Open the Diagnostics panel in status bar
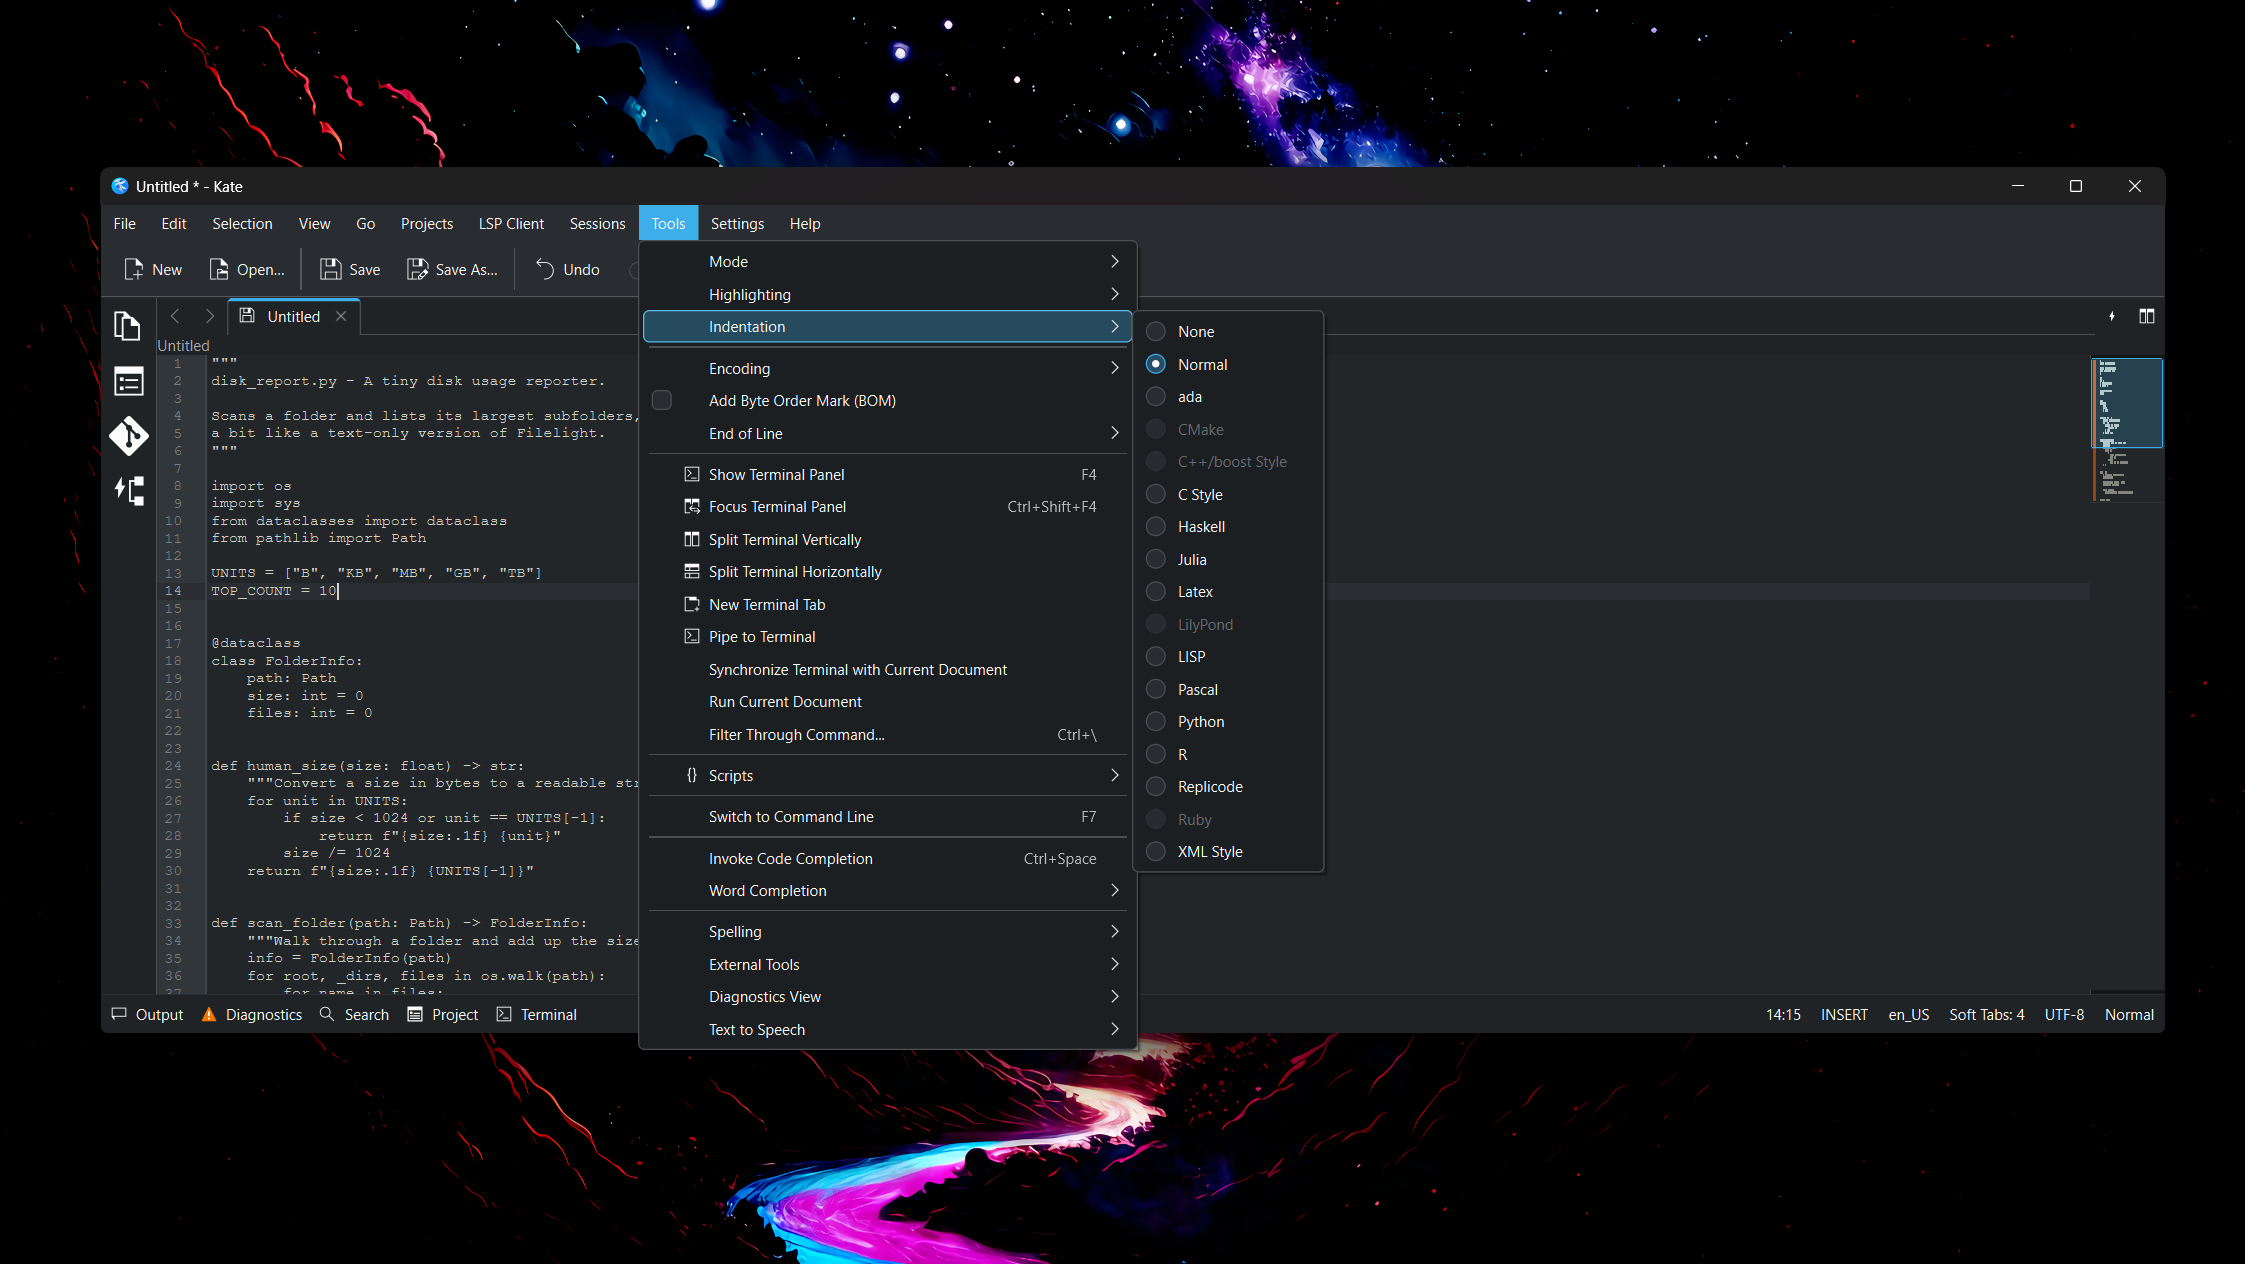The image size is (2245, 1264). tap(252, 1014)
